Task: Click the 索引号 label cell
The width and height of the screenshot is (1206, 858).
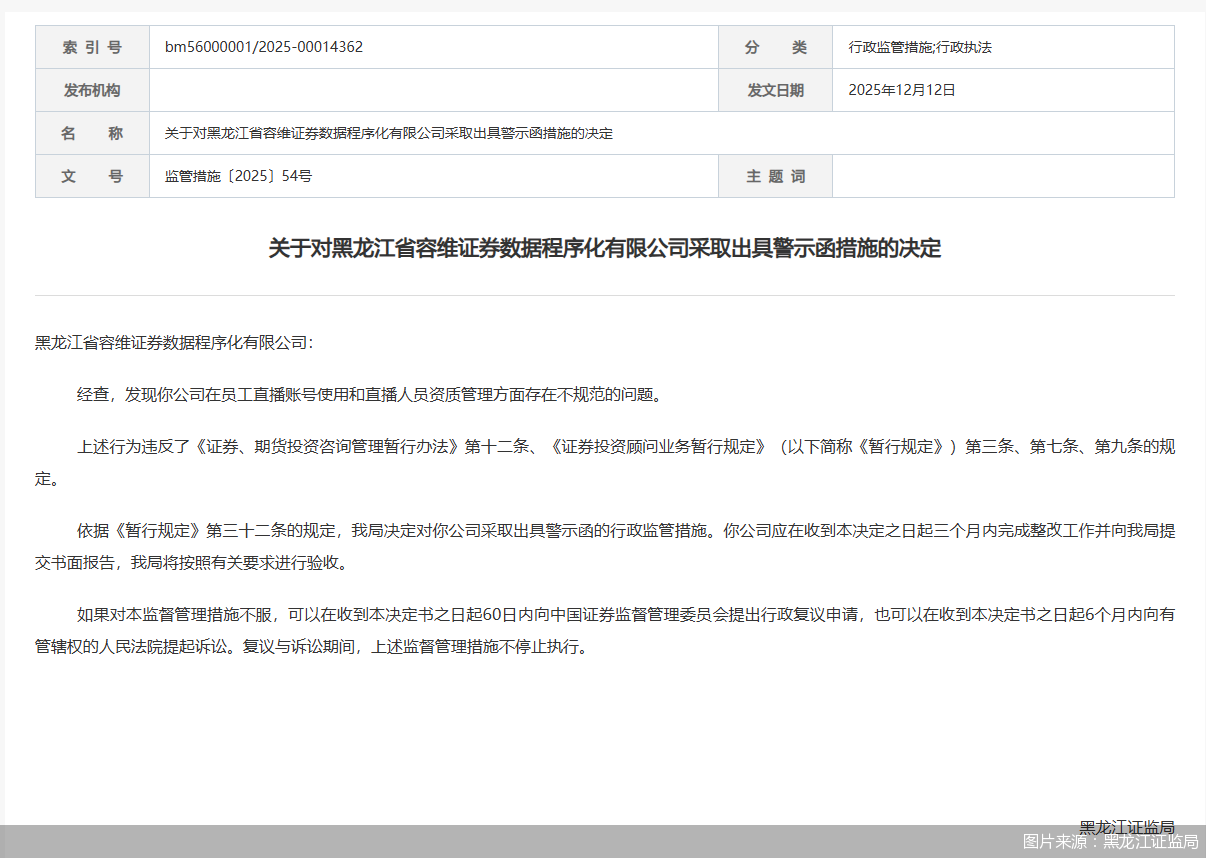Action: 92,46
